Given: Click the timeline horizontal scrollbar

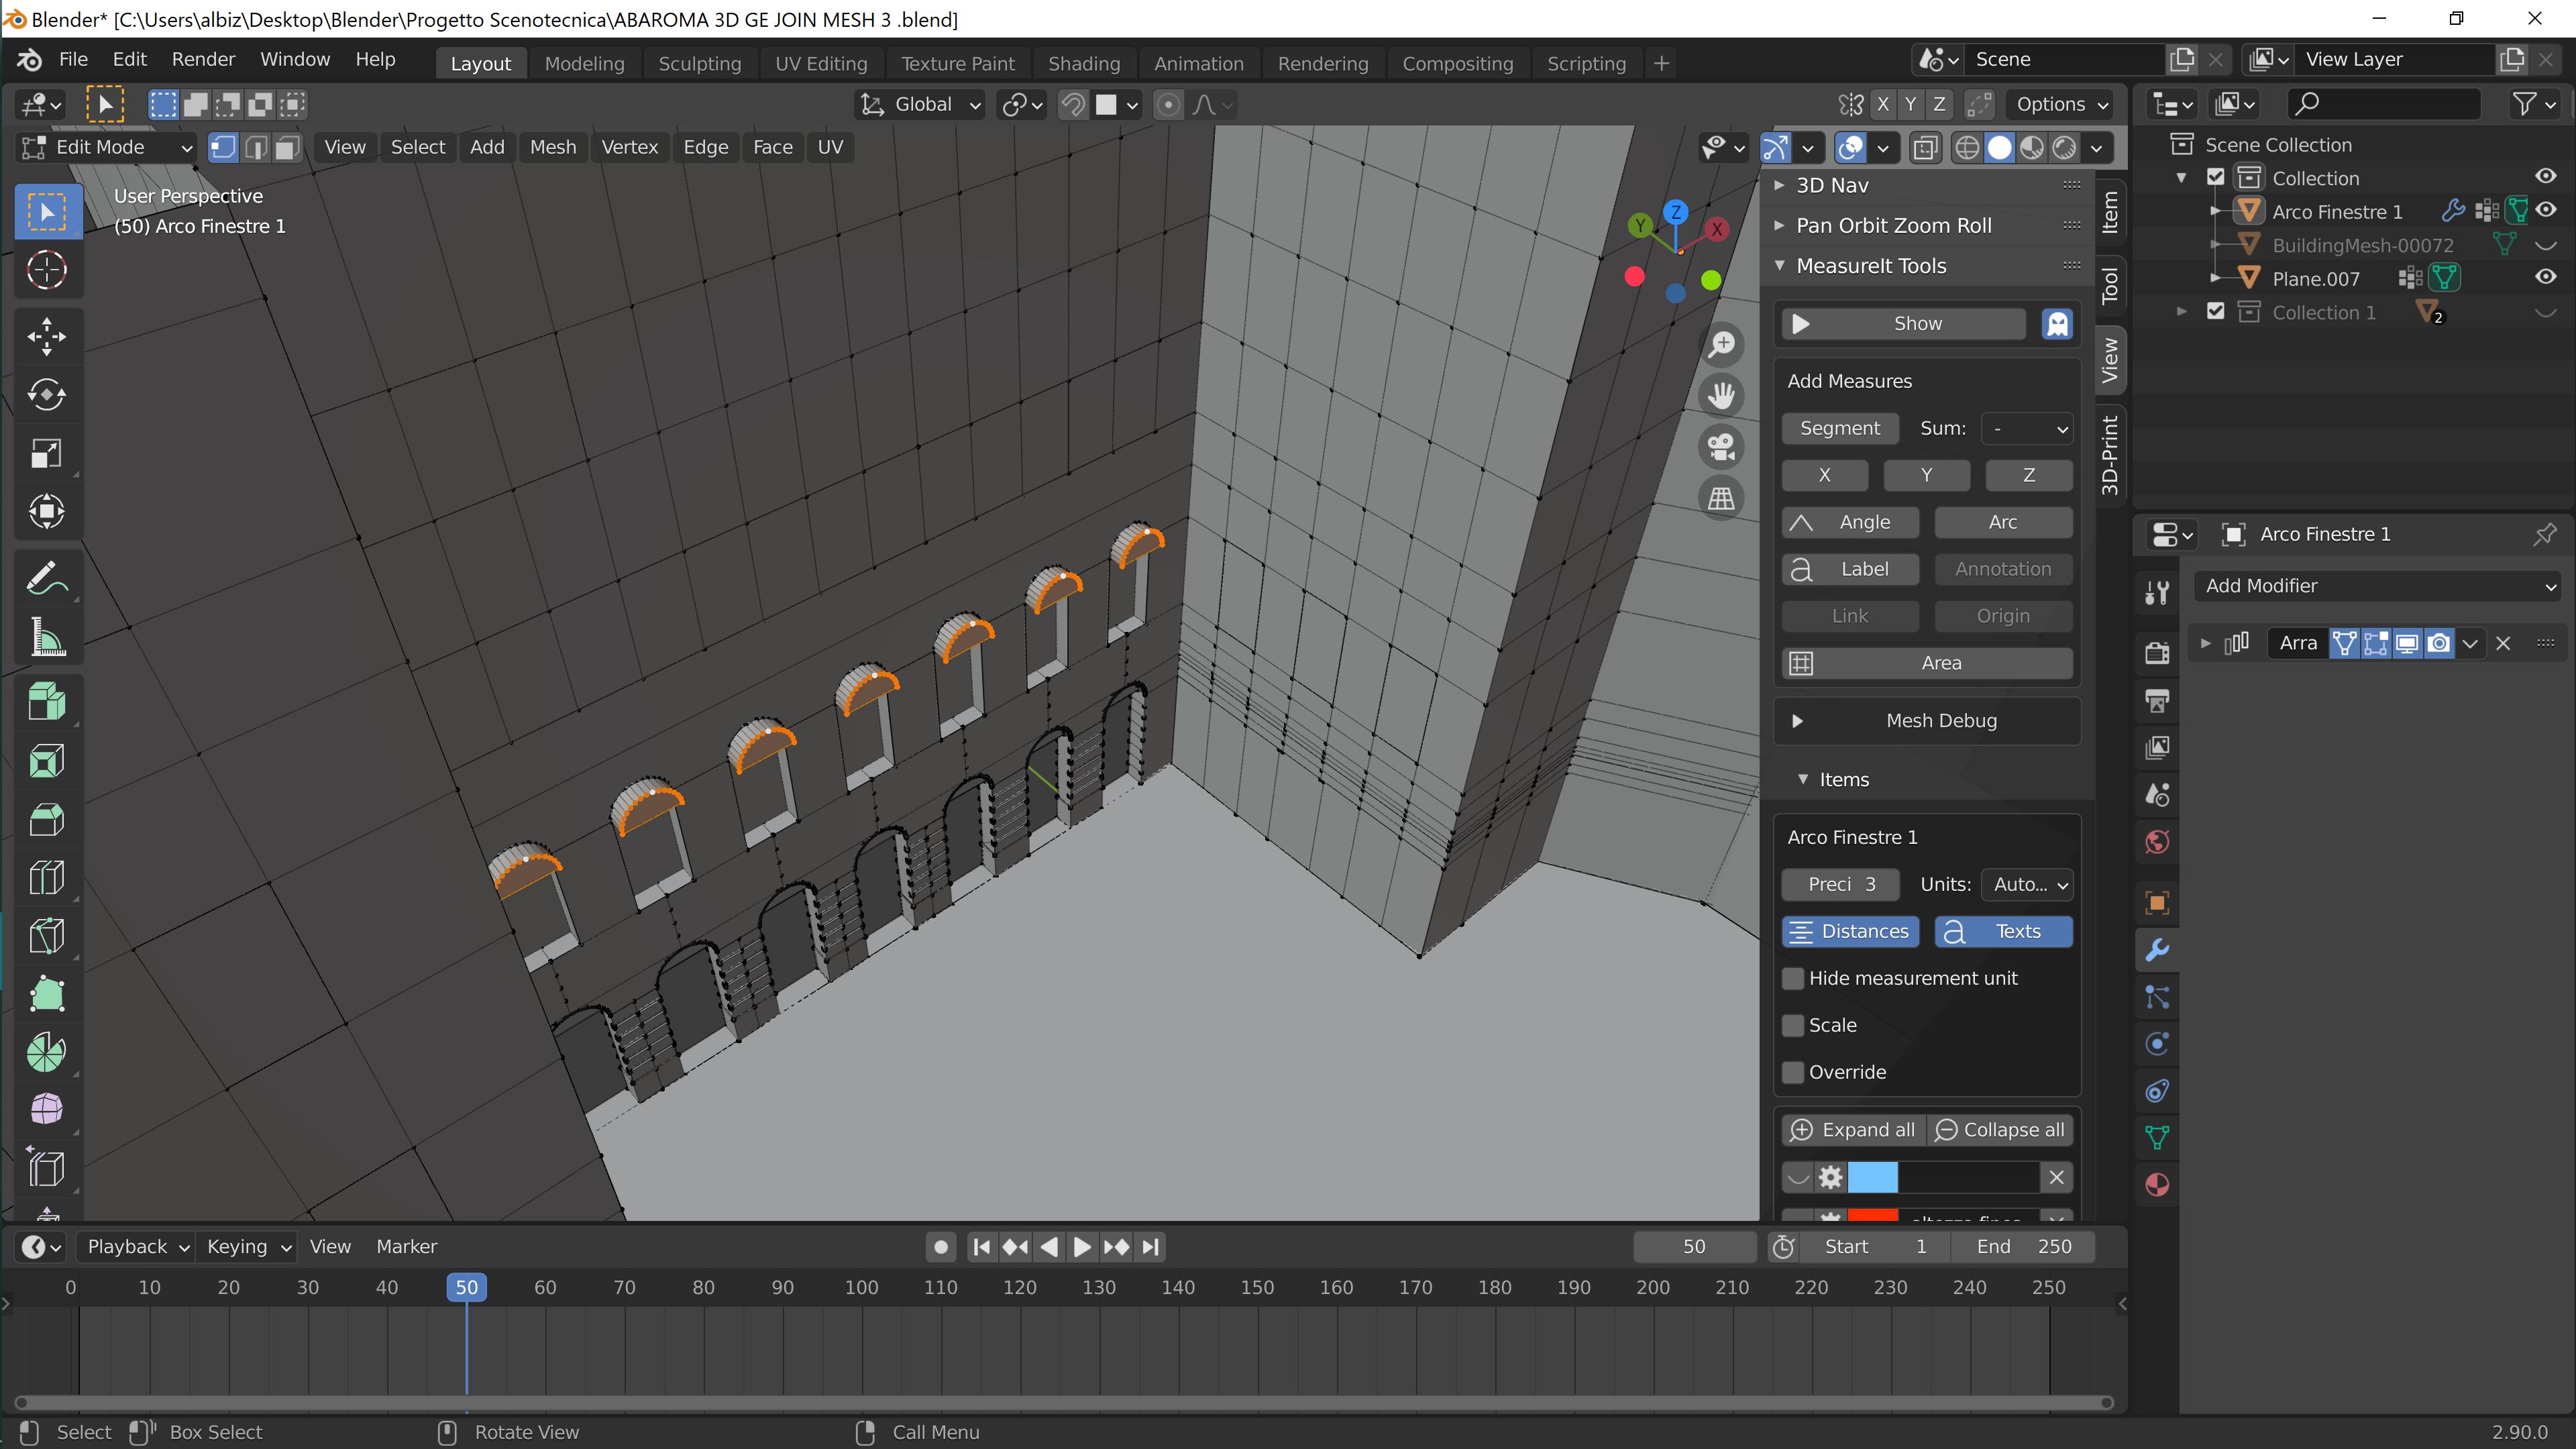Looking at the screenshot, I should point(1064,1403).
